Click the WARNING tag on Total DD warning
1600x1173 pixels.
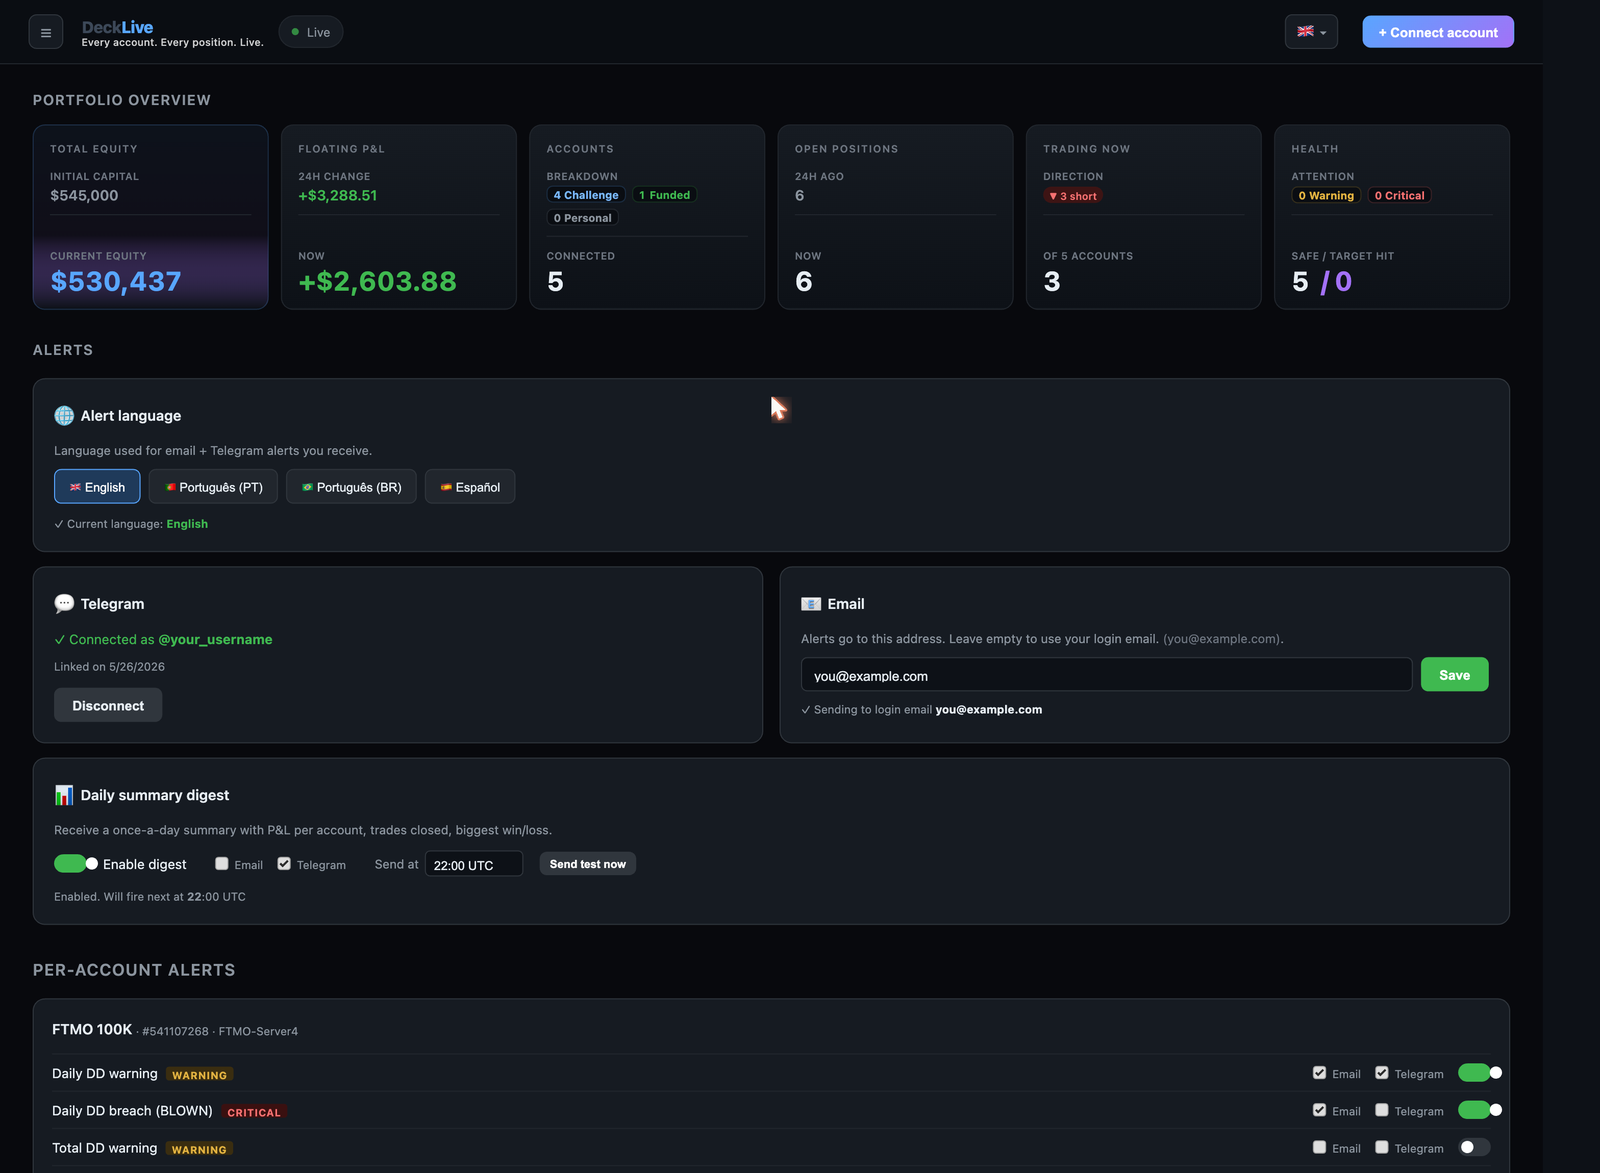coord(199,1149)
